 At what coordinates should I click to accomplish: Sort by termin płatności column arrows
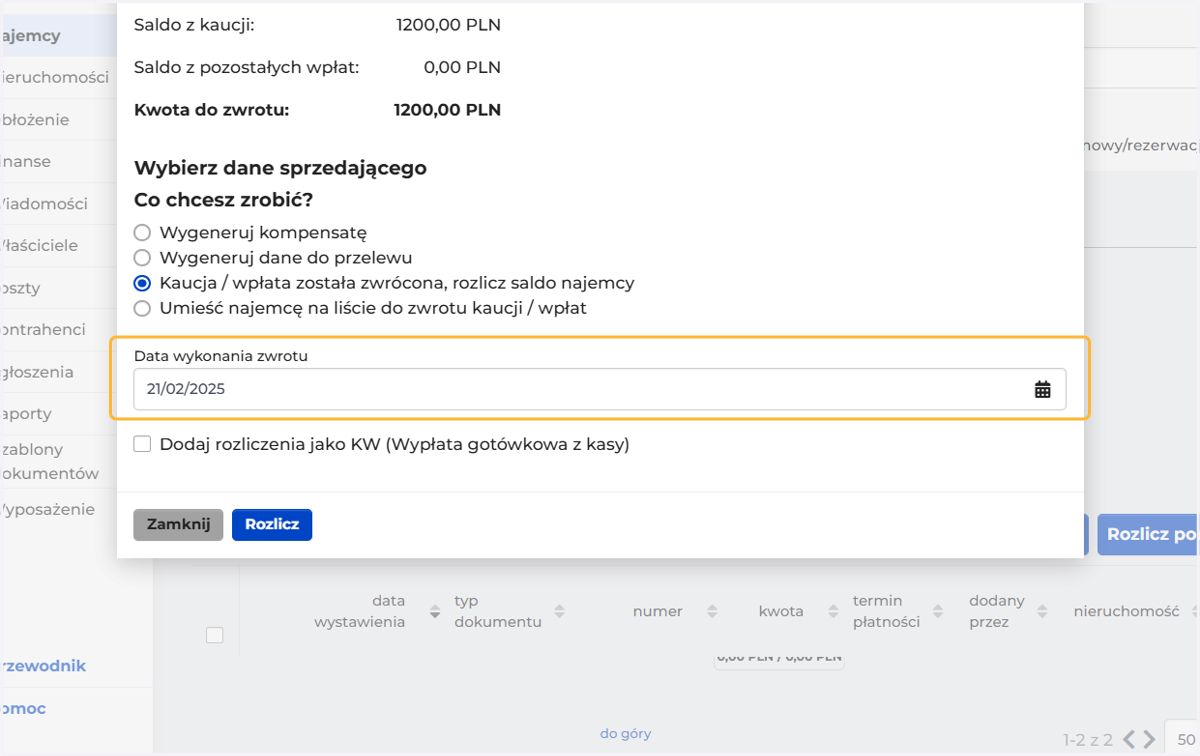[x=940, y=612]
